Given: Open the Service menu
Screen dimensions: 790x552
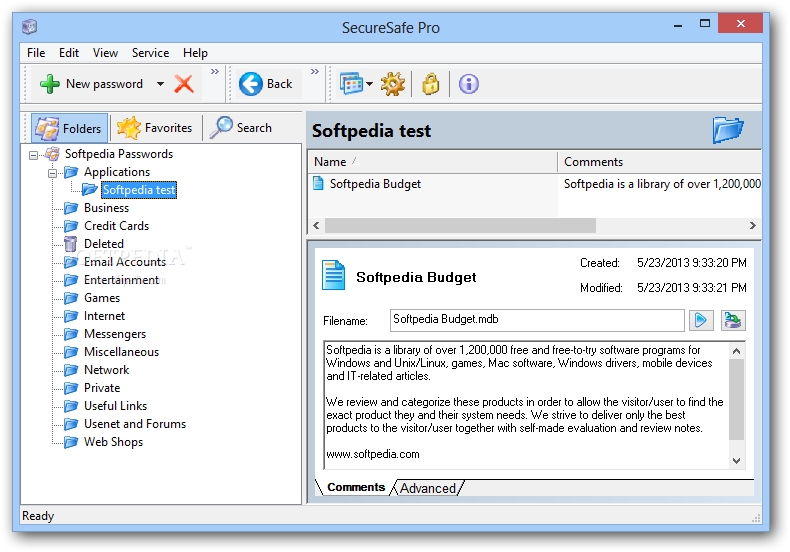Looking at the screenshot, I should point(150,53).
